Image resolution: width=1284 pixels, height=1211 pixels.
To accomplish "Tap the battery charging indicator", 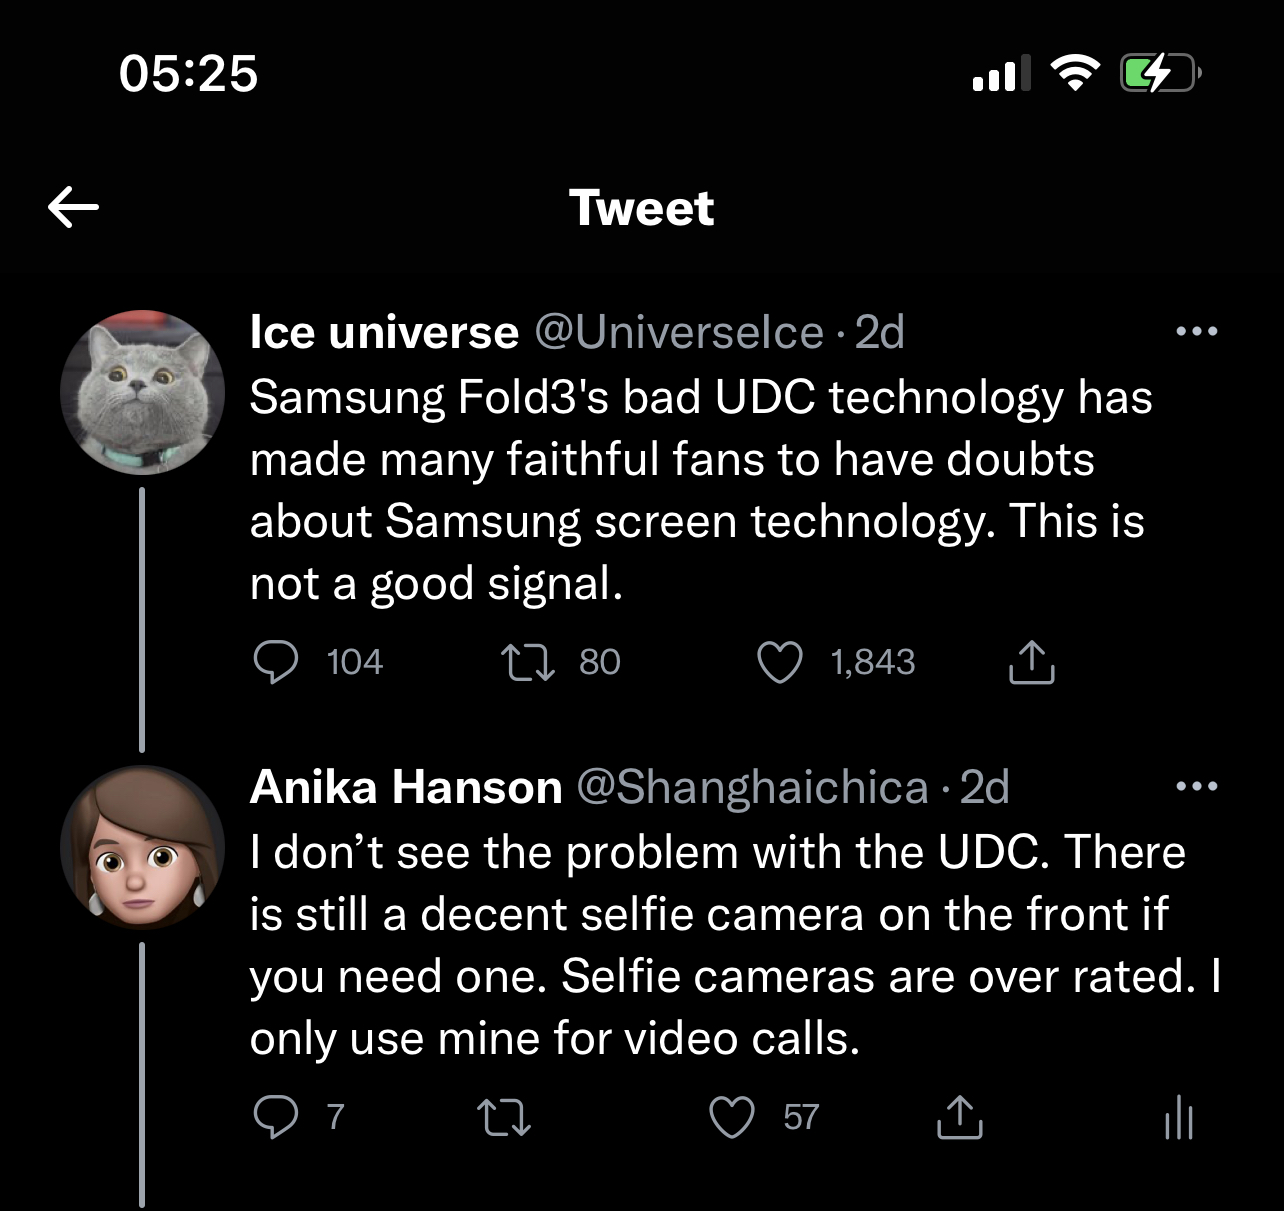I will [x=1160, y=71].
